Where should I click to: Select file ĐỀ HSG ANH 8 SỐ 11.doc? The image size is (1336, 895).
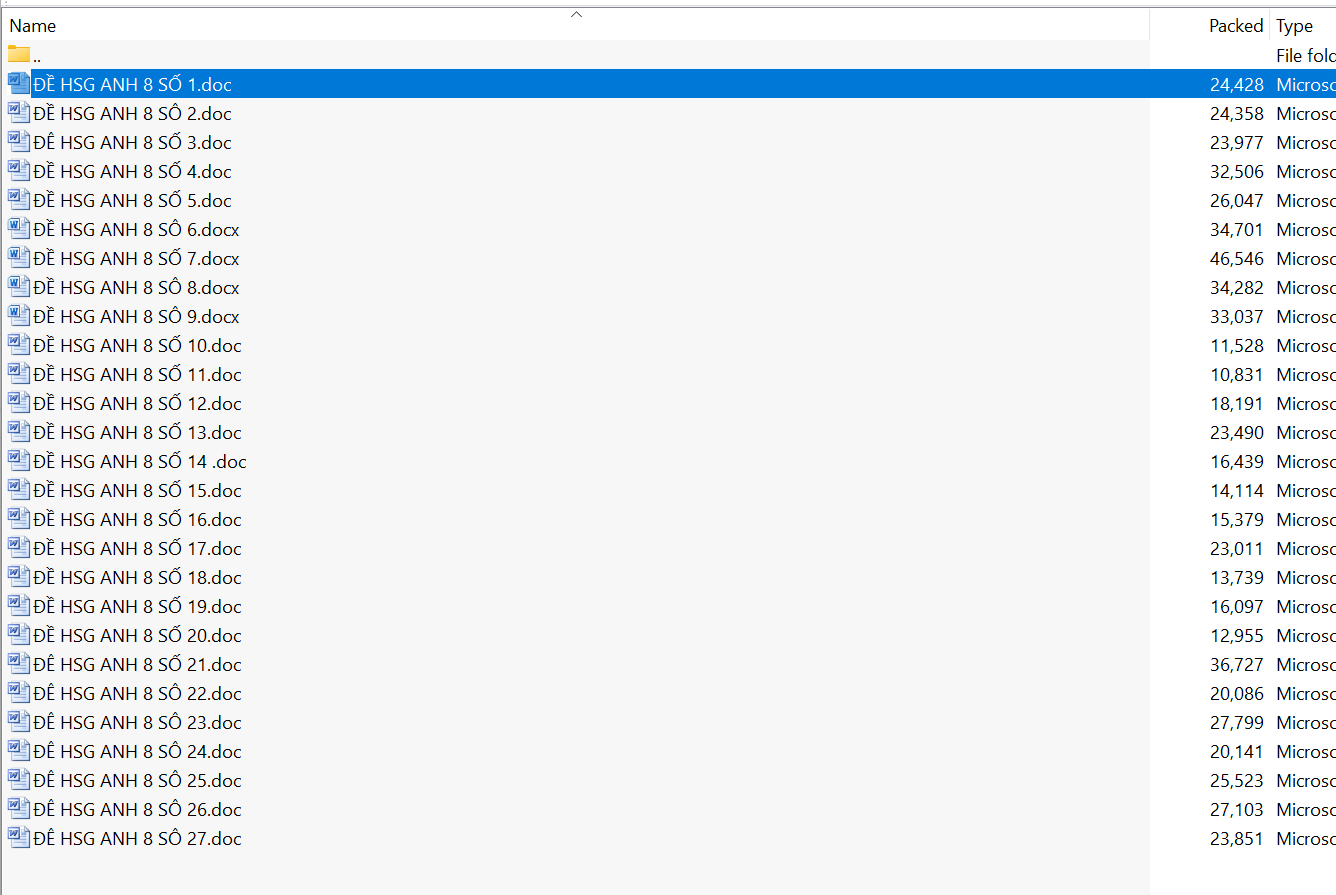click(137, 375)
